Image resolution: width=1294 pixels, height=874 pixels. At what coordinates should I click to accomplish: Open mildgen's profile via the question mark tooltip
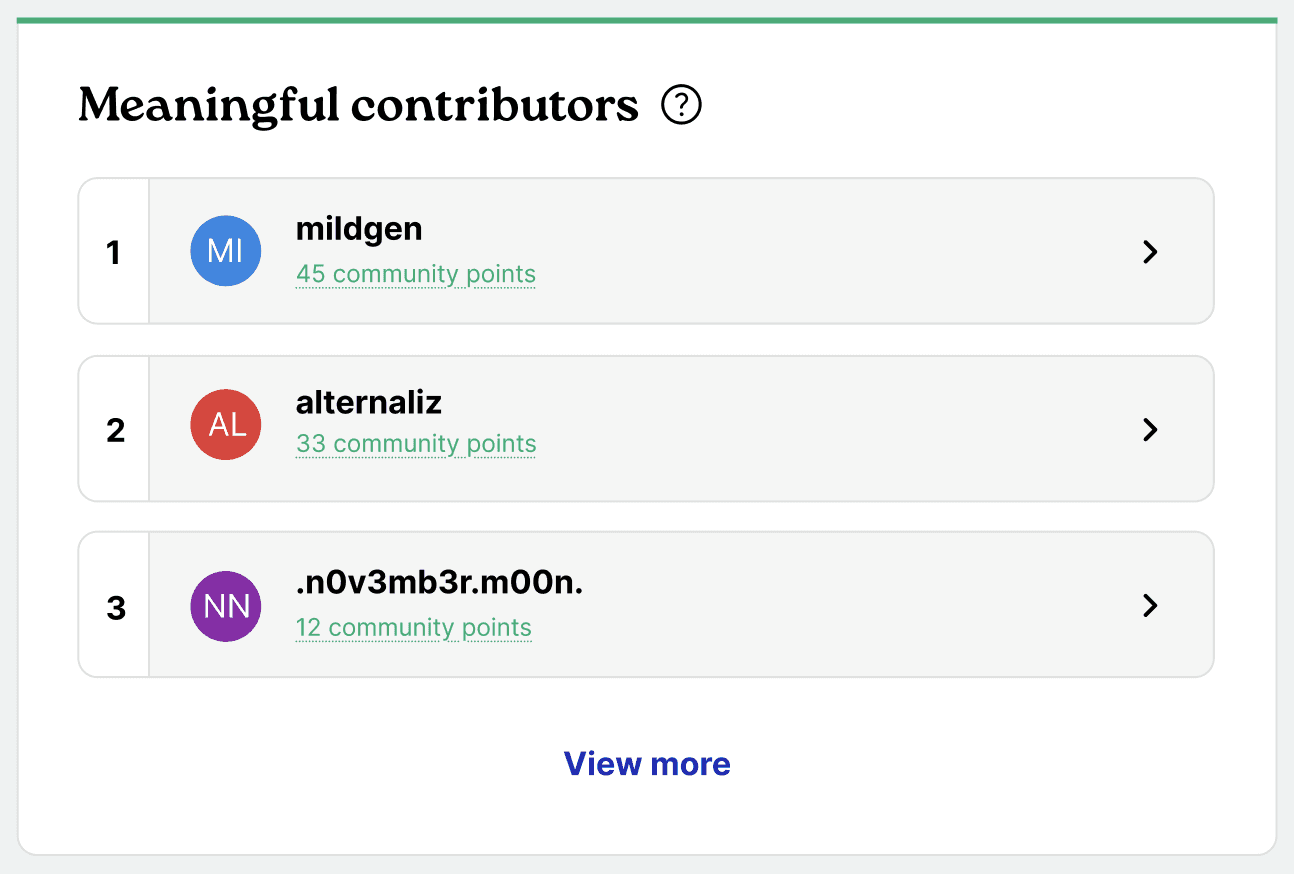tap(681, 105)
